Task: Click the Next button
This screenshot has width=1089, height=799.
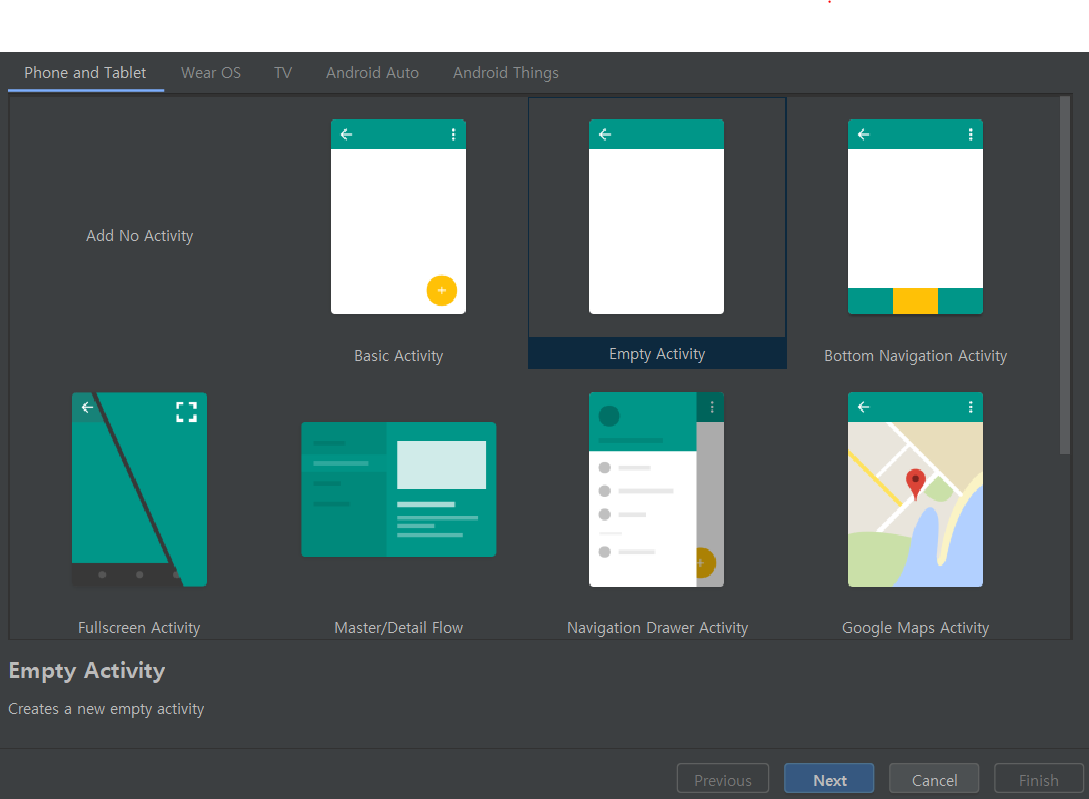Action: click(x=829, y=780)
